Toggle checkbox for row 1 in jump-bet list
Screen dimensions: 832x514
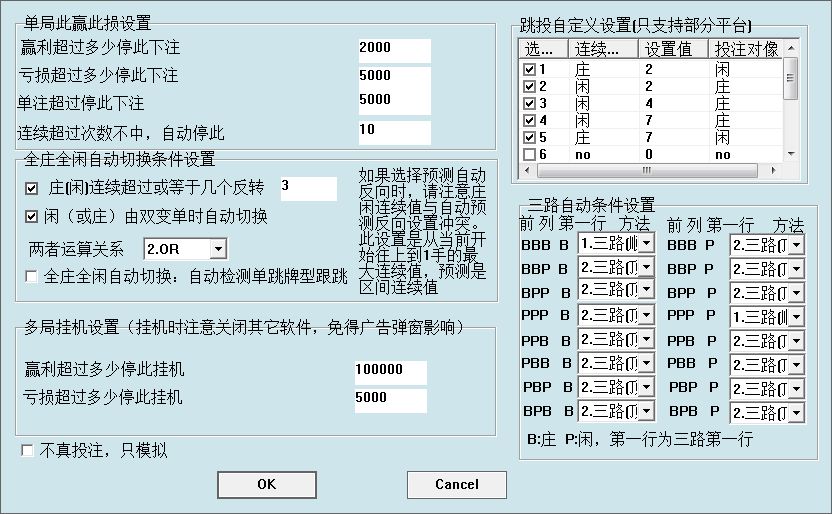tap(529, 69)
